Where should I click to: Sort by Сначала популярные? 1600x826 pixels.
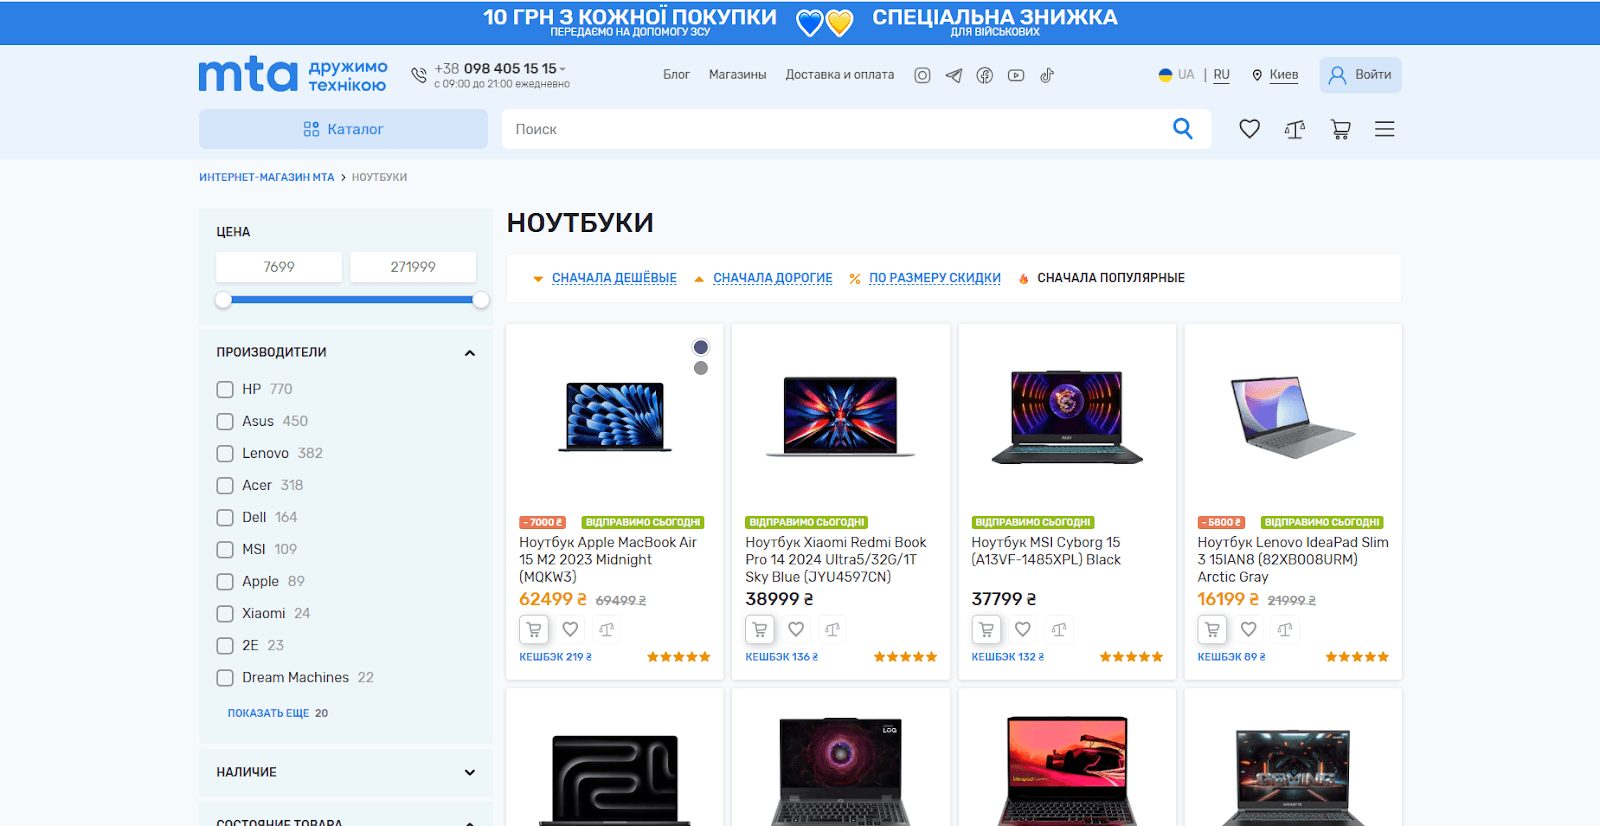pos(1110,278)
